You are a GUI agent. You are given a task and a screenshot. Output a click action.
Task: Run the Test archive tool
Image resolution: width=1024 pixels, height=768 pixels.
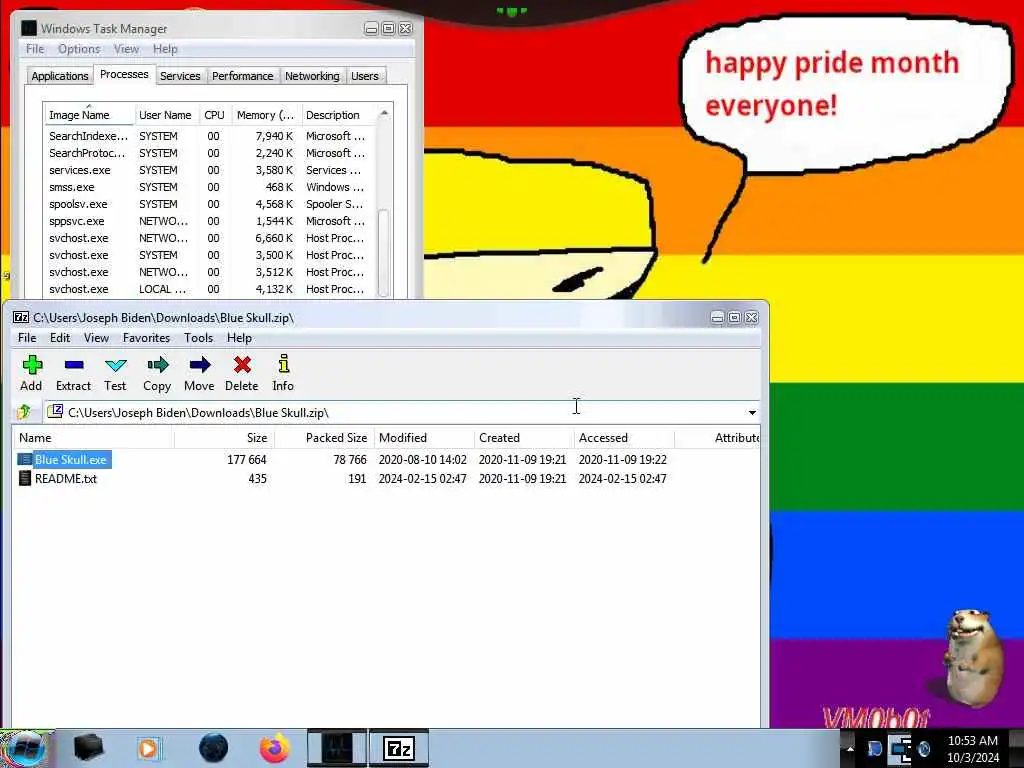click(x=115, y=374)
